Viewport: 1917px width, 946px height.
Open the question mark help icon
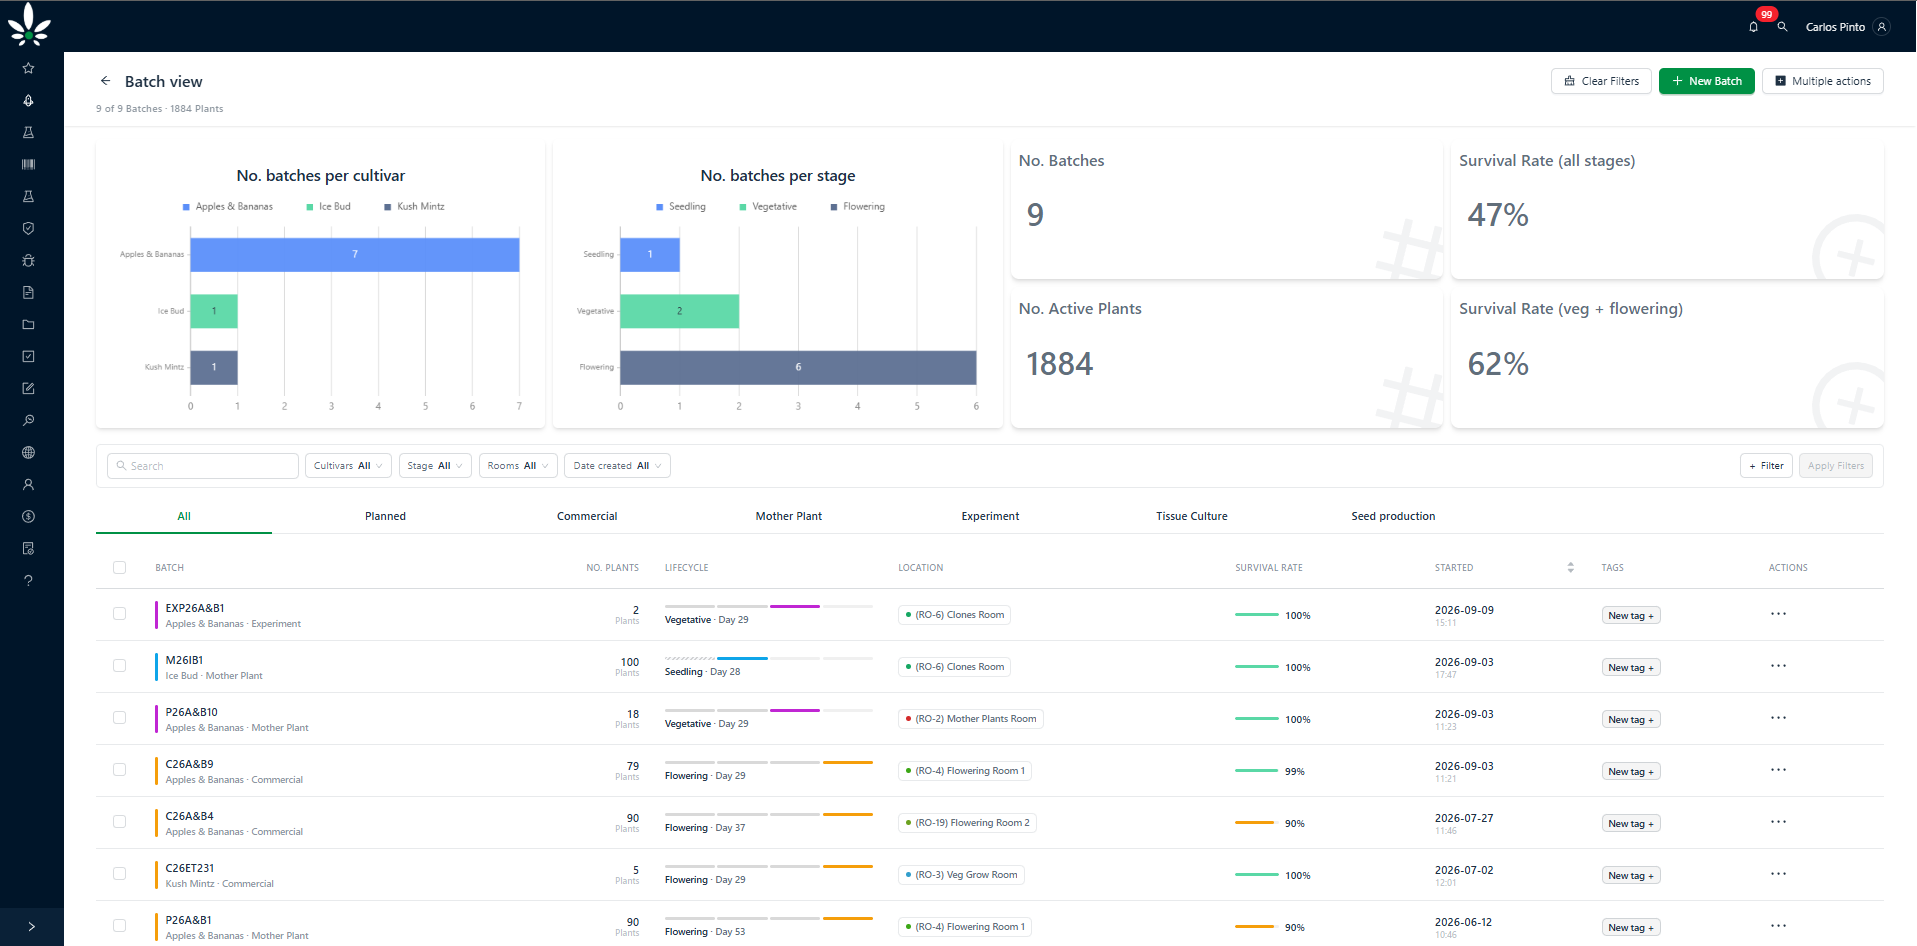[28, 580]
